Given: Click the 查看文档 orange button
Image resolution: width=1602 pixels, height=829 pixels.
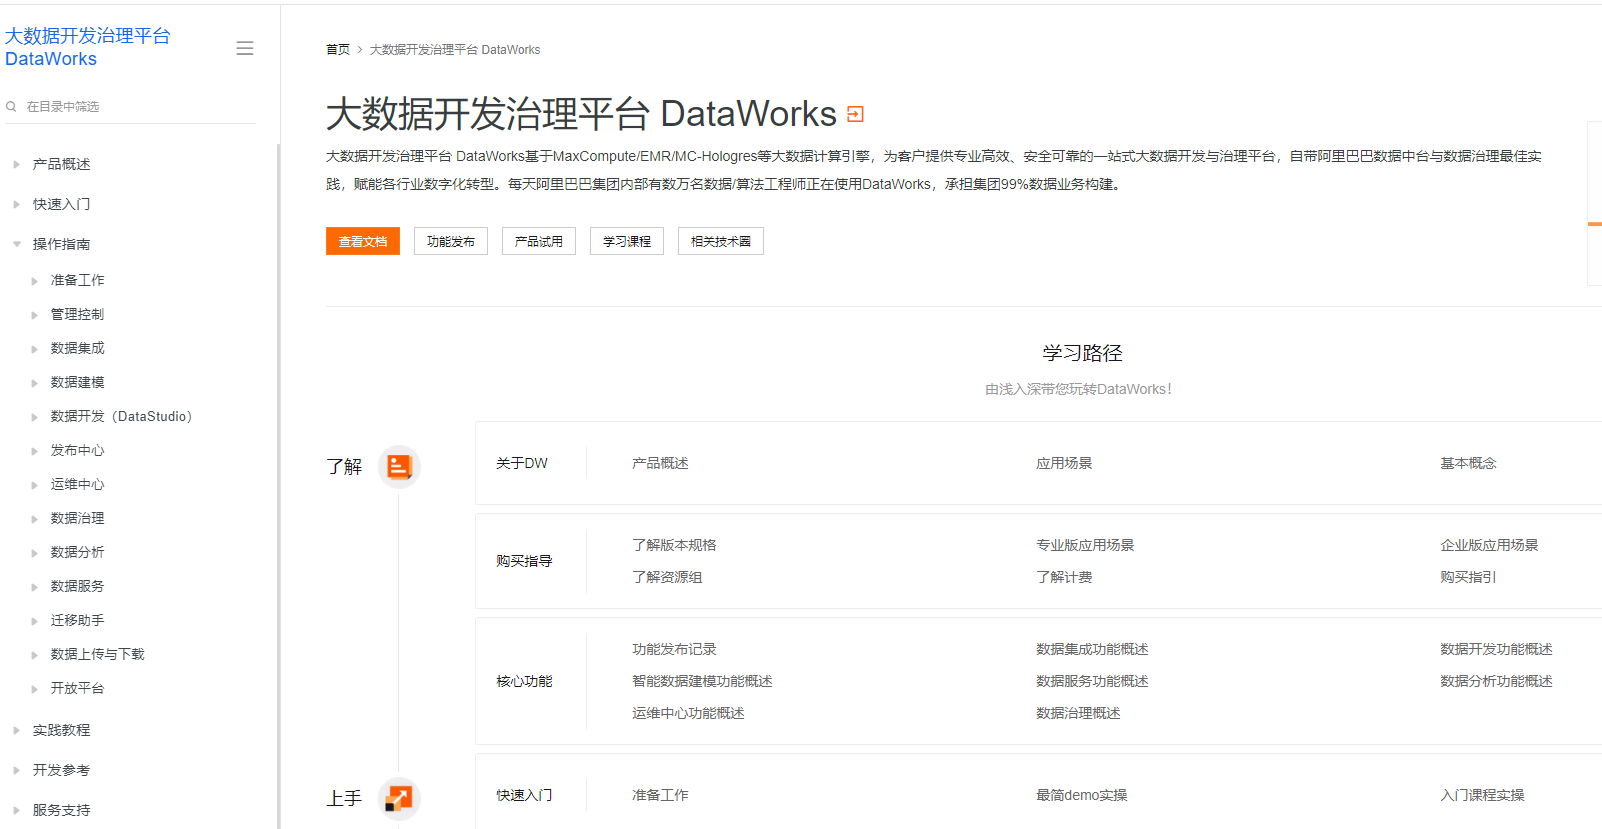Looking at the screenshot, I should (x=363, y=241).
